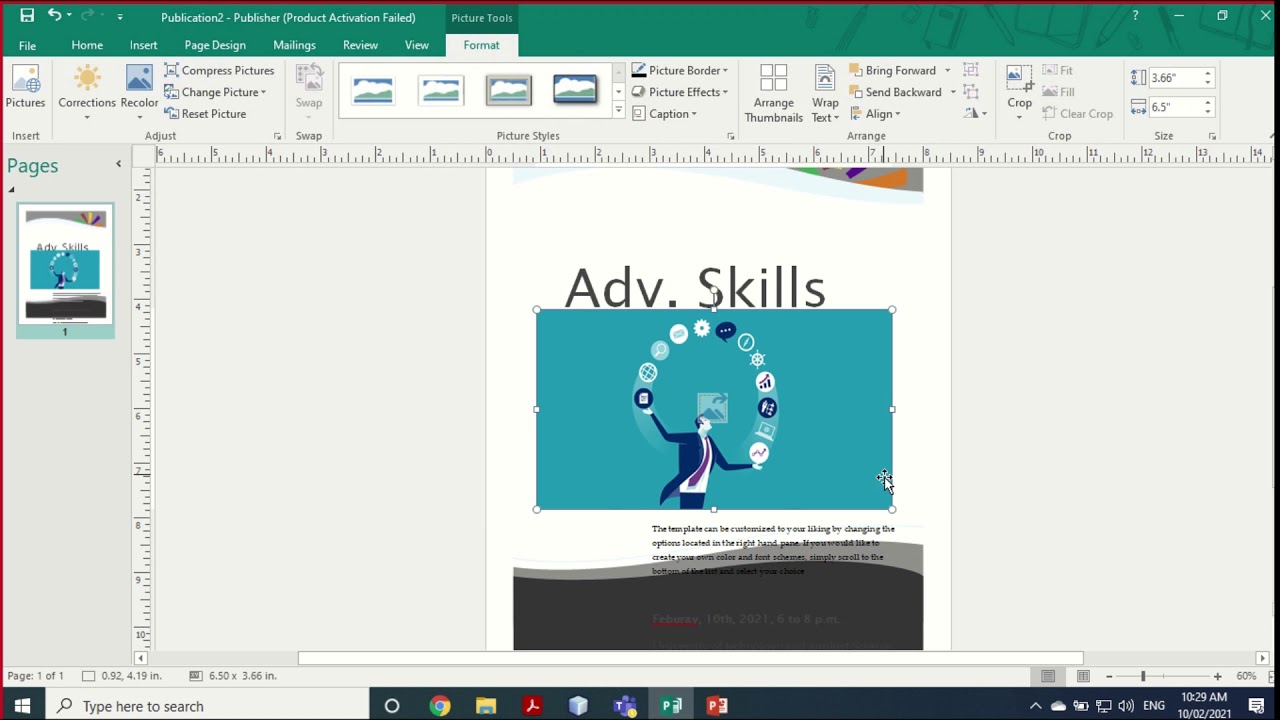The height and width of the screenshot is (720, 1280).
Task: Open Google Chrome from the taskbar
Action: click(x=440, y=706)
